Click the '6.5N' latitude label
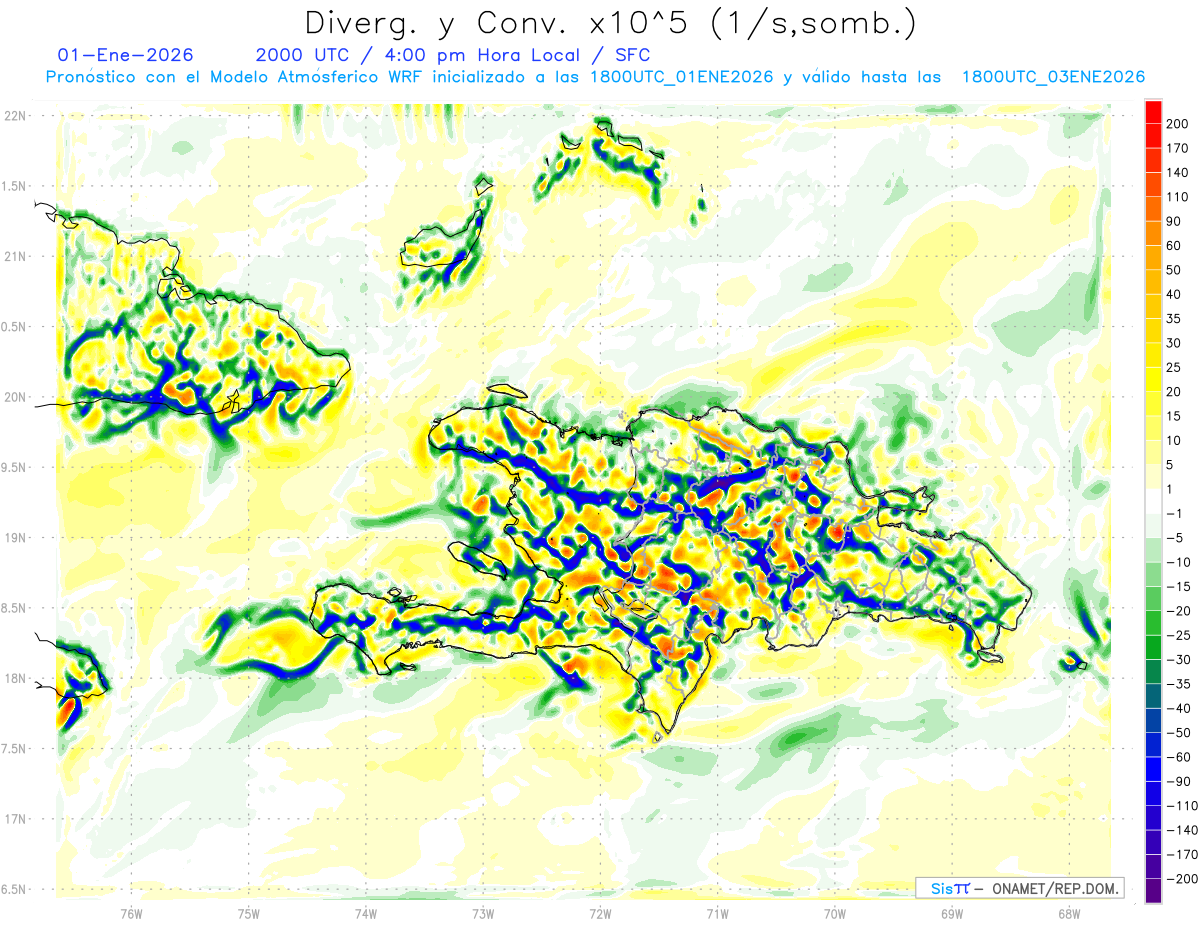Image resolution: width=1200 pixels, height=927 pixels. (x=14, y=889)
